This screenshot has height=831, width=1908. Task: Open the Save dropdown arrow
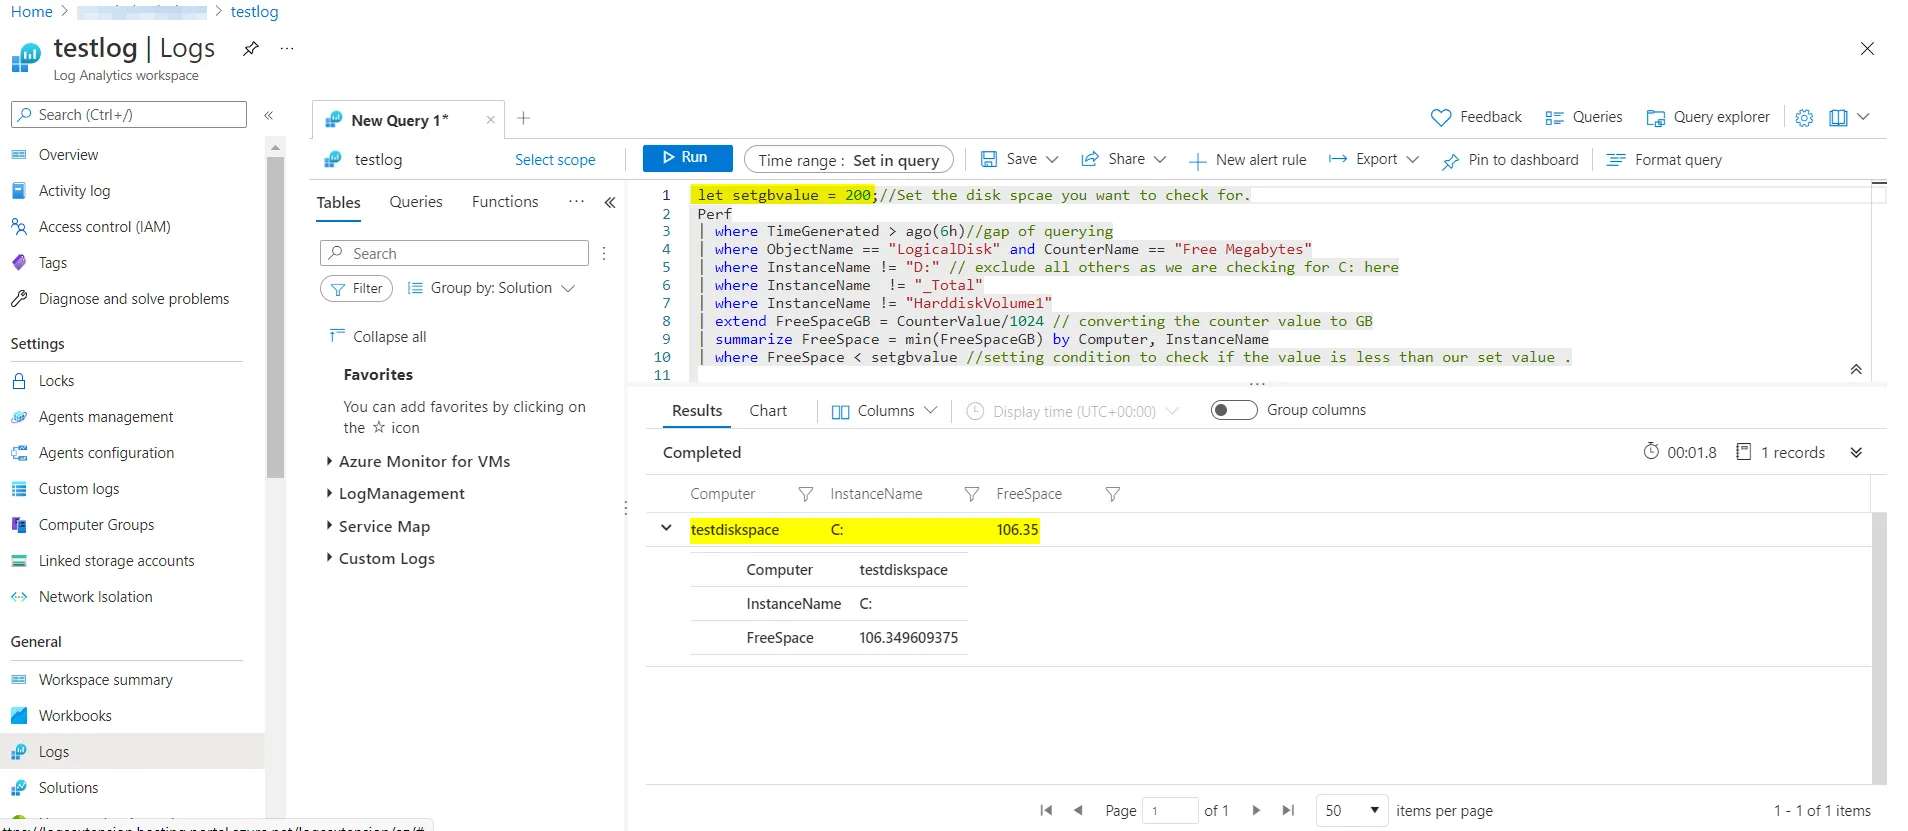coord(1052,159)
